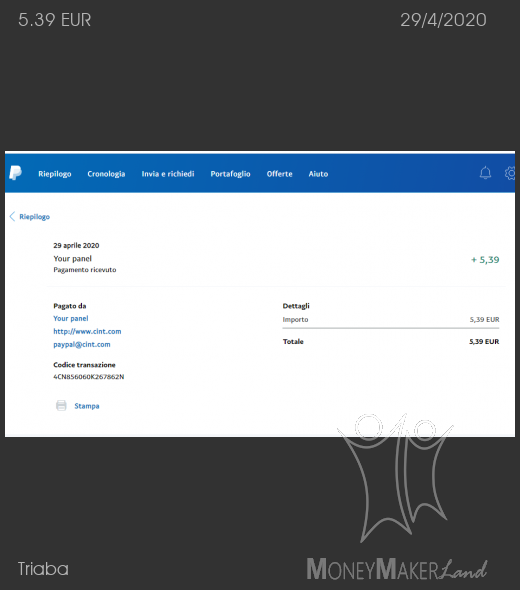Viewport: 520px width, 590px height.
Task: Open the settings gear icon
Action: [510, 173]
